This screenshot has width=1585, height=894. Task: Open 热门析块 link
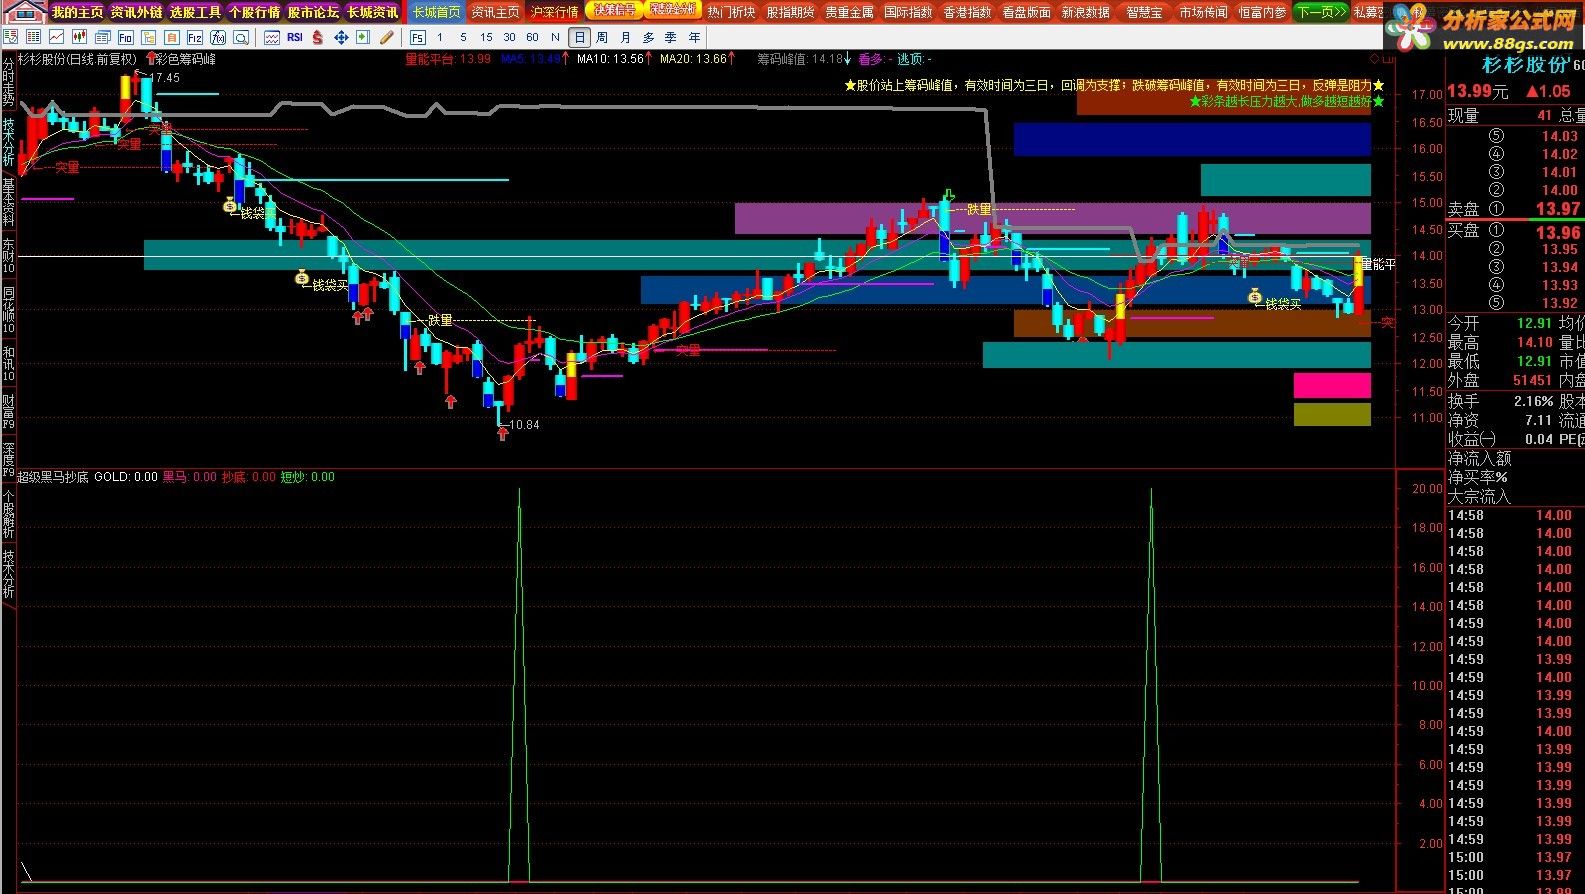click(x=732, y=12)
